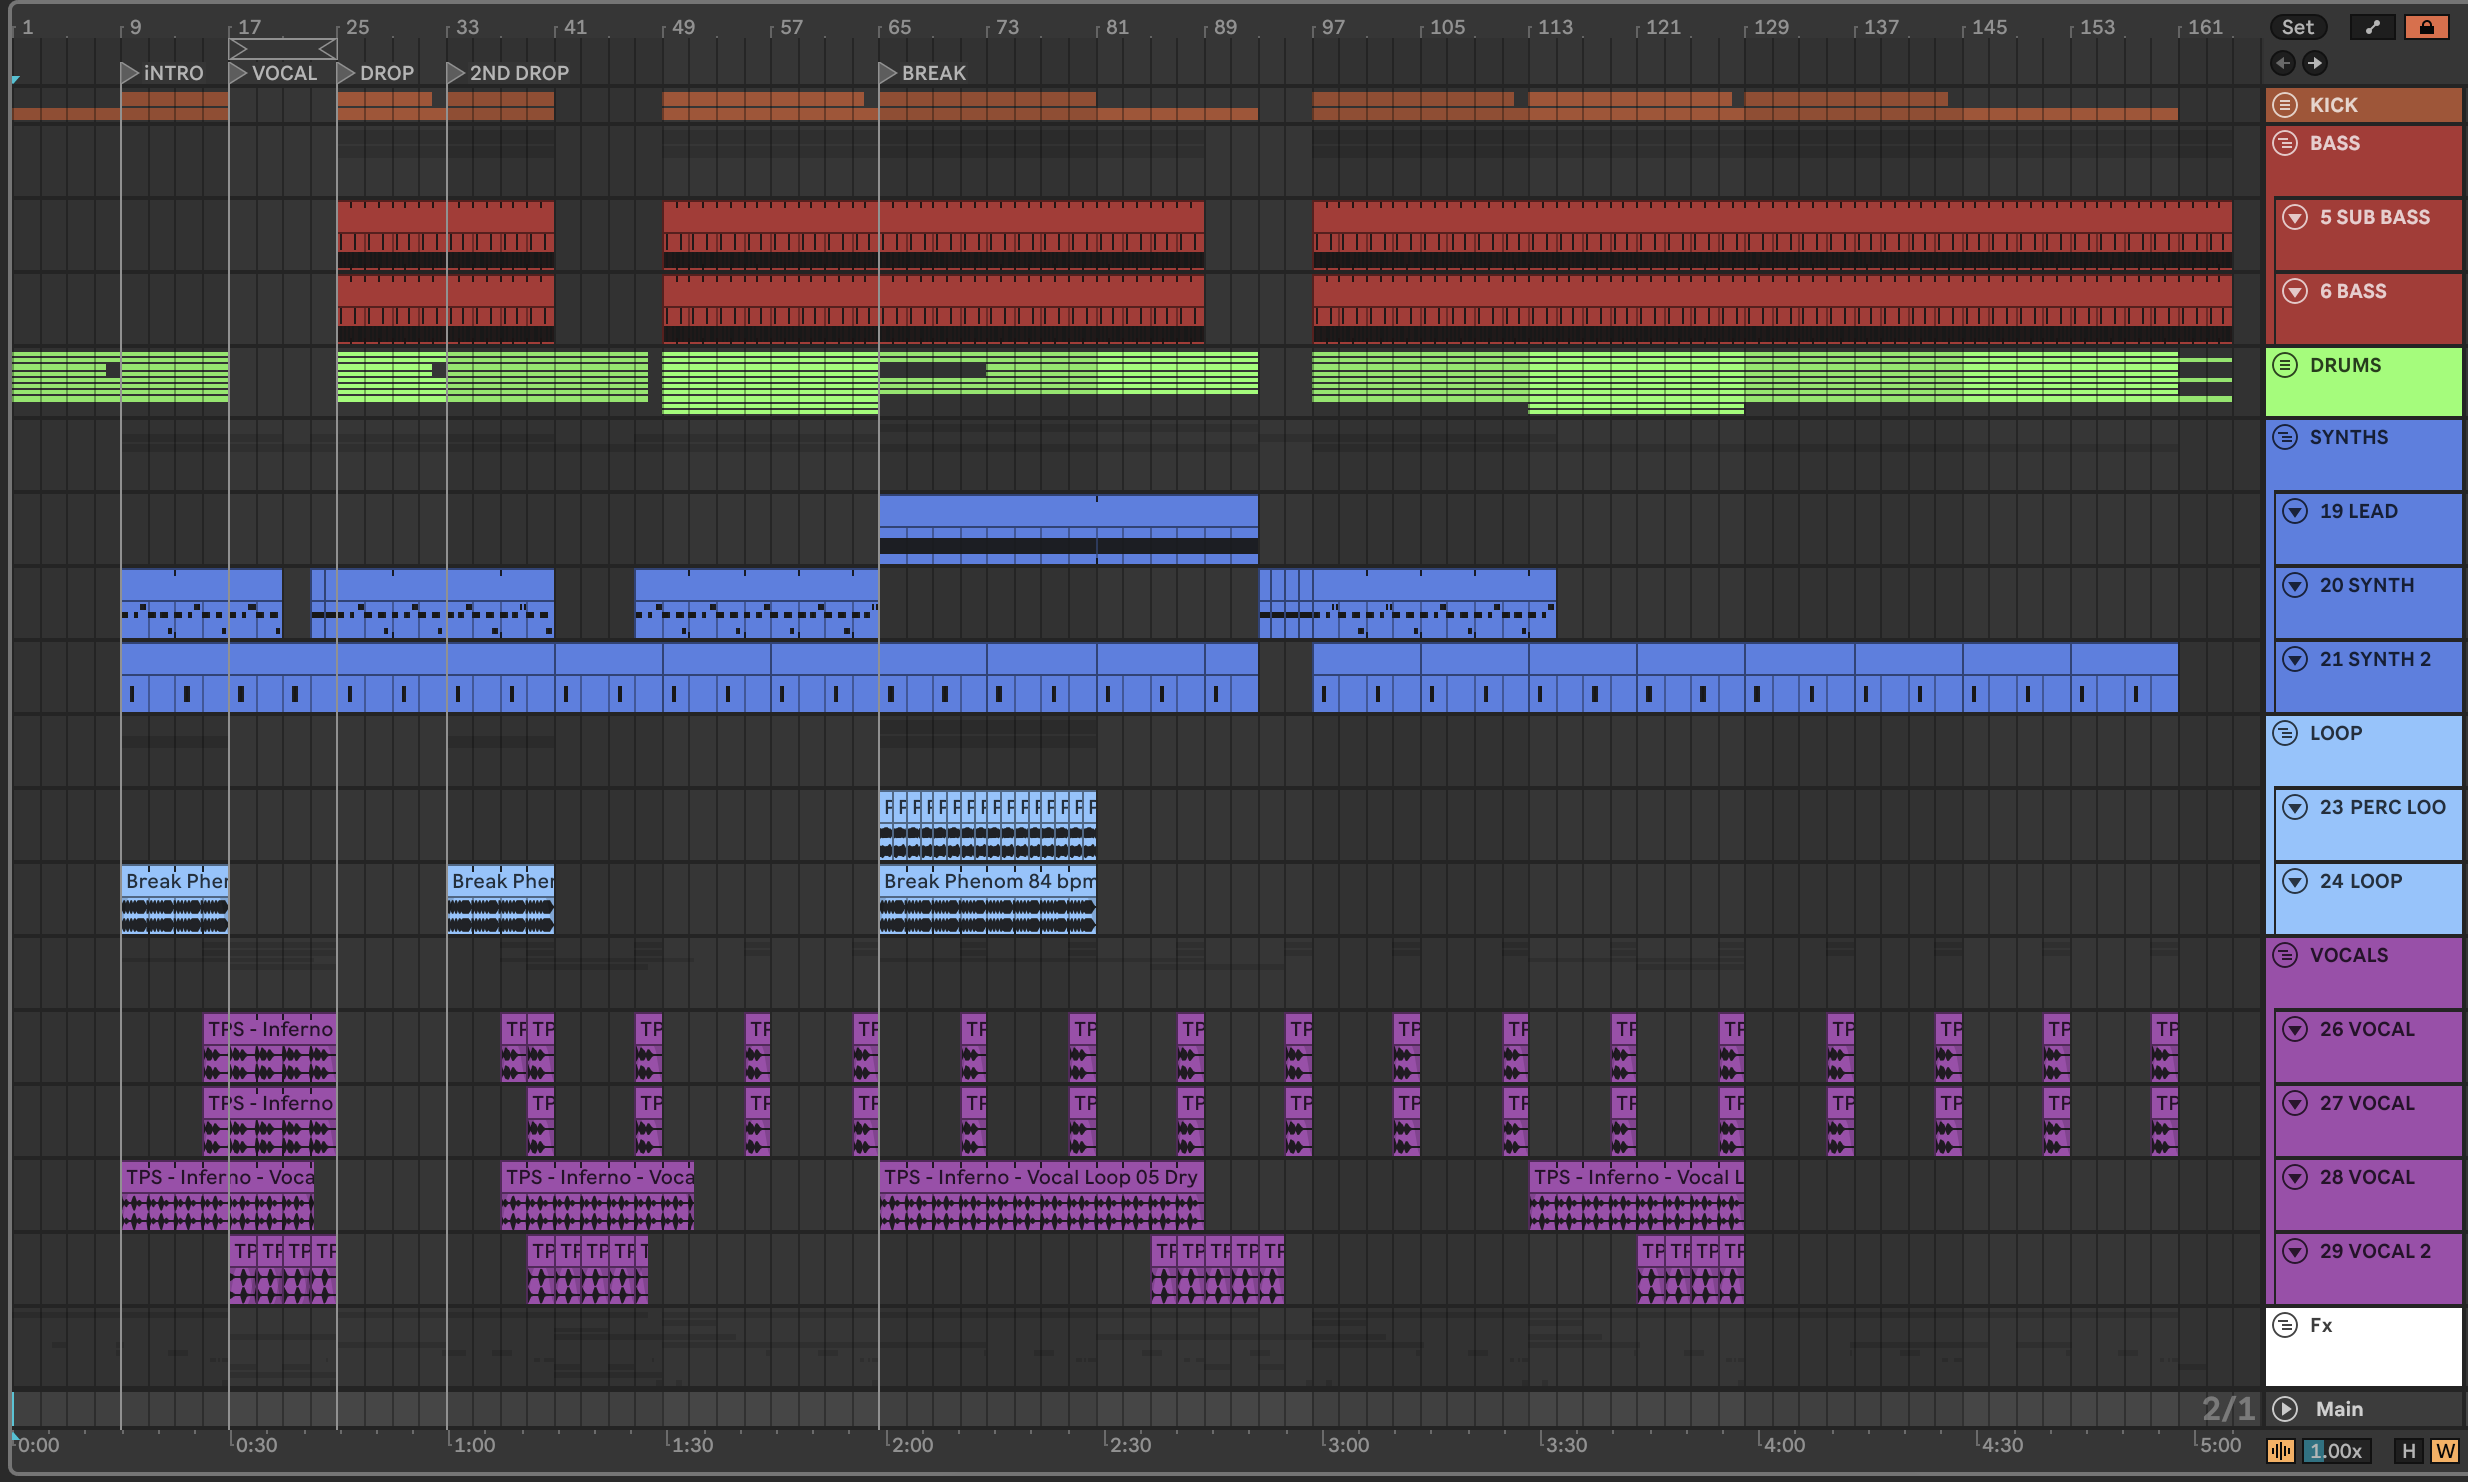Unfold the 19 LEAD track
This screenshot has width=2468, height=1482.
2295,511
